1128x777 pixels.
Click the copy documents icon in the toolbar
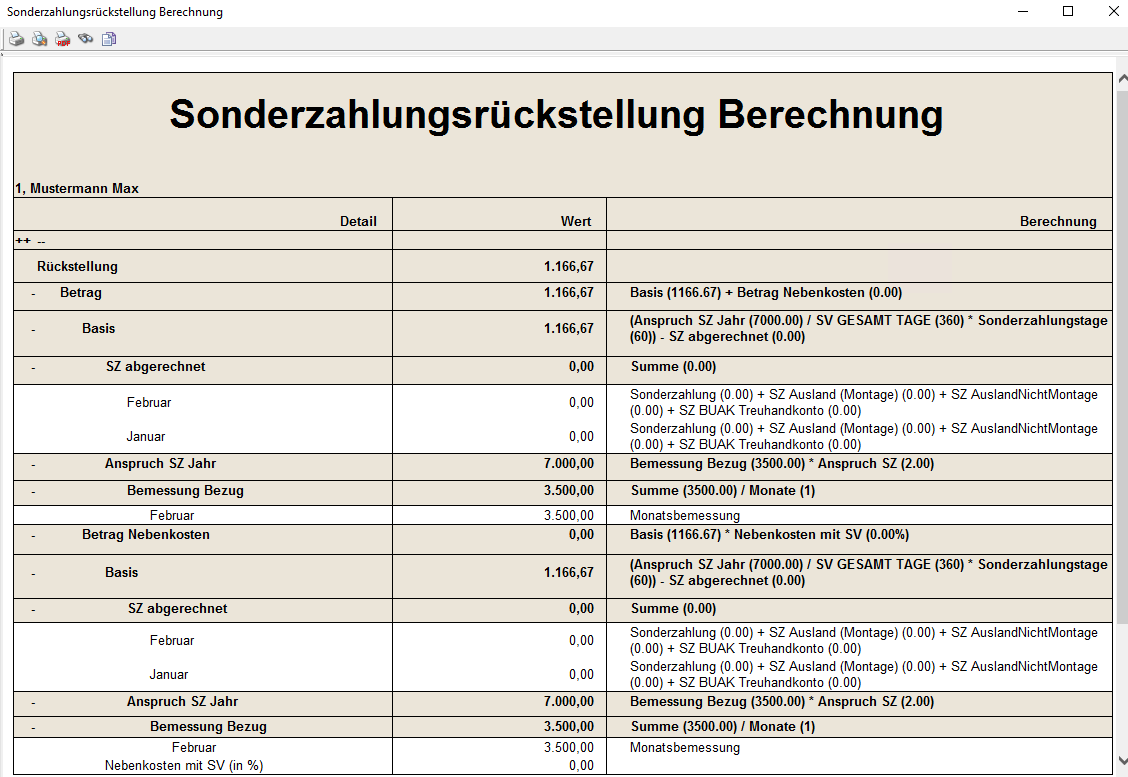[109, 39]
